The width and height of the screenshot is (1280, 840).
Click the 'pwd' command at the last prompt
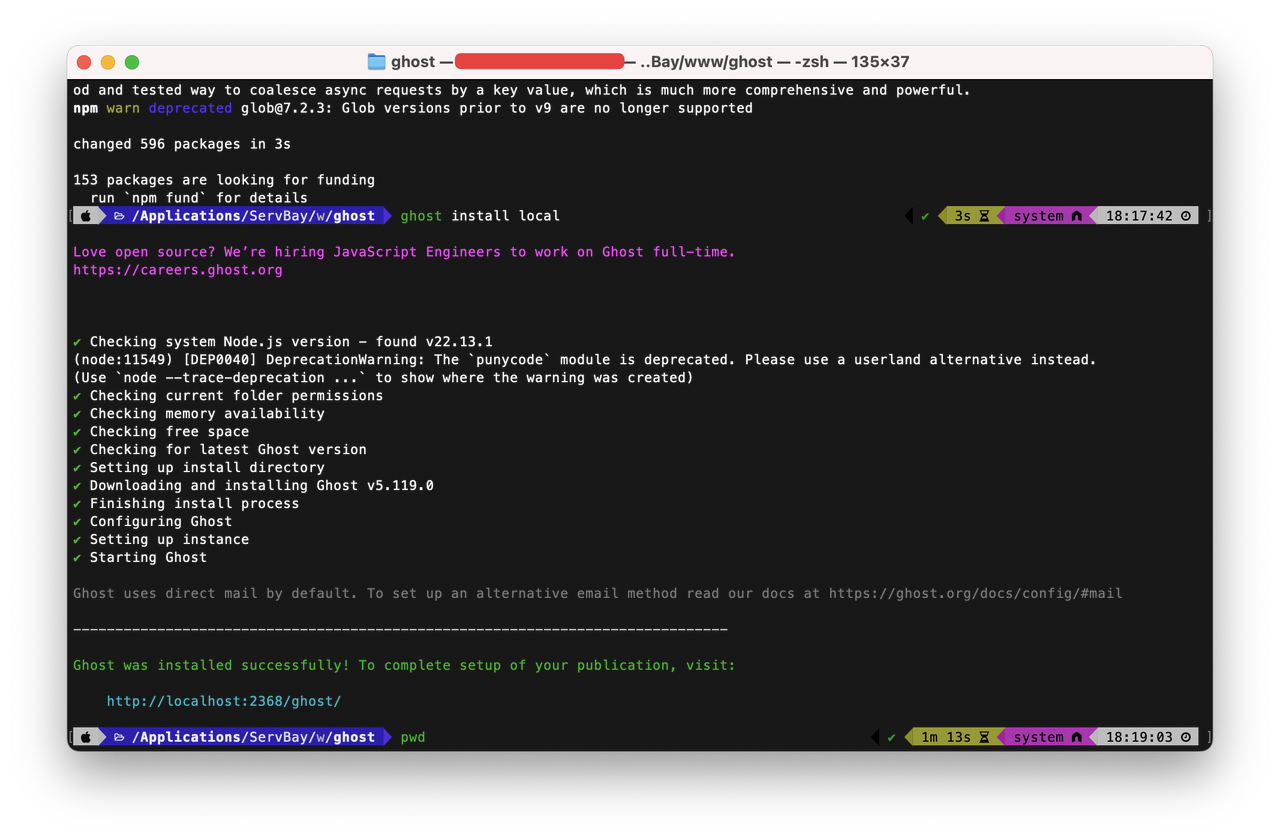(413, 737)
